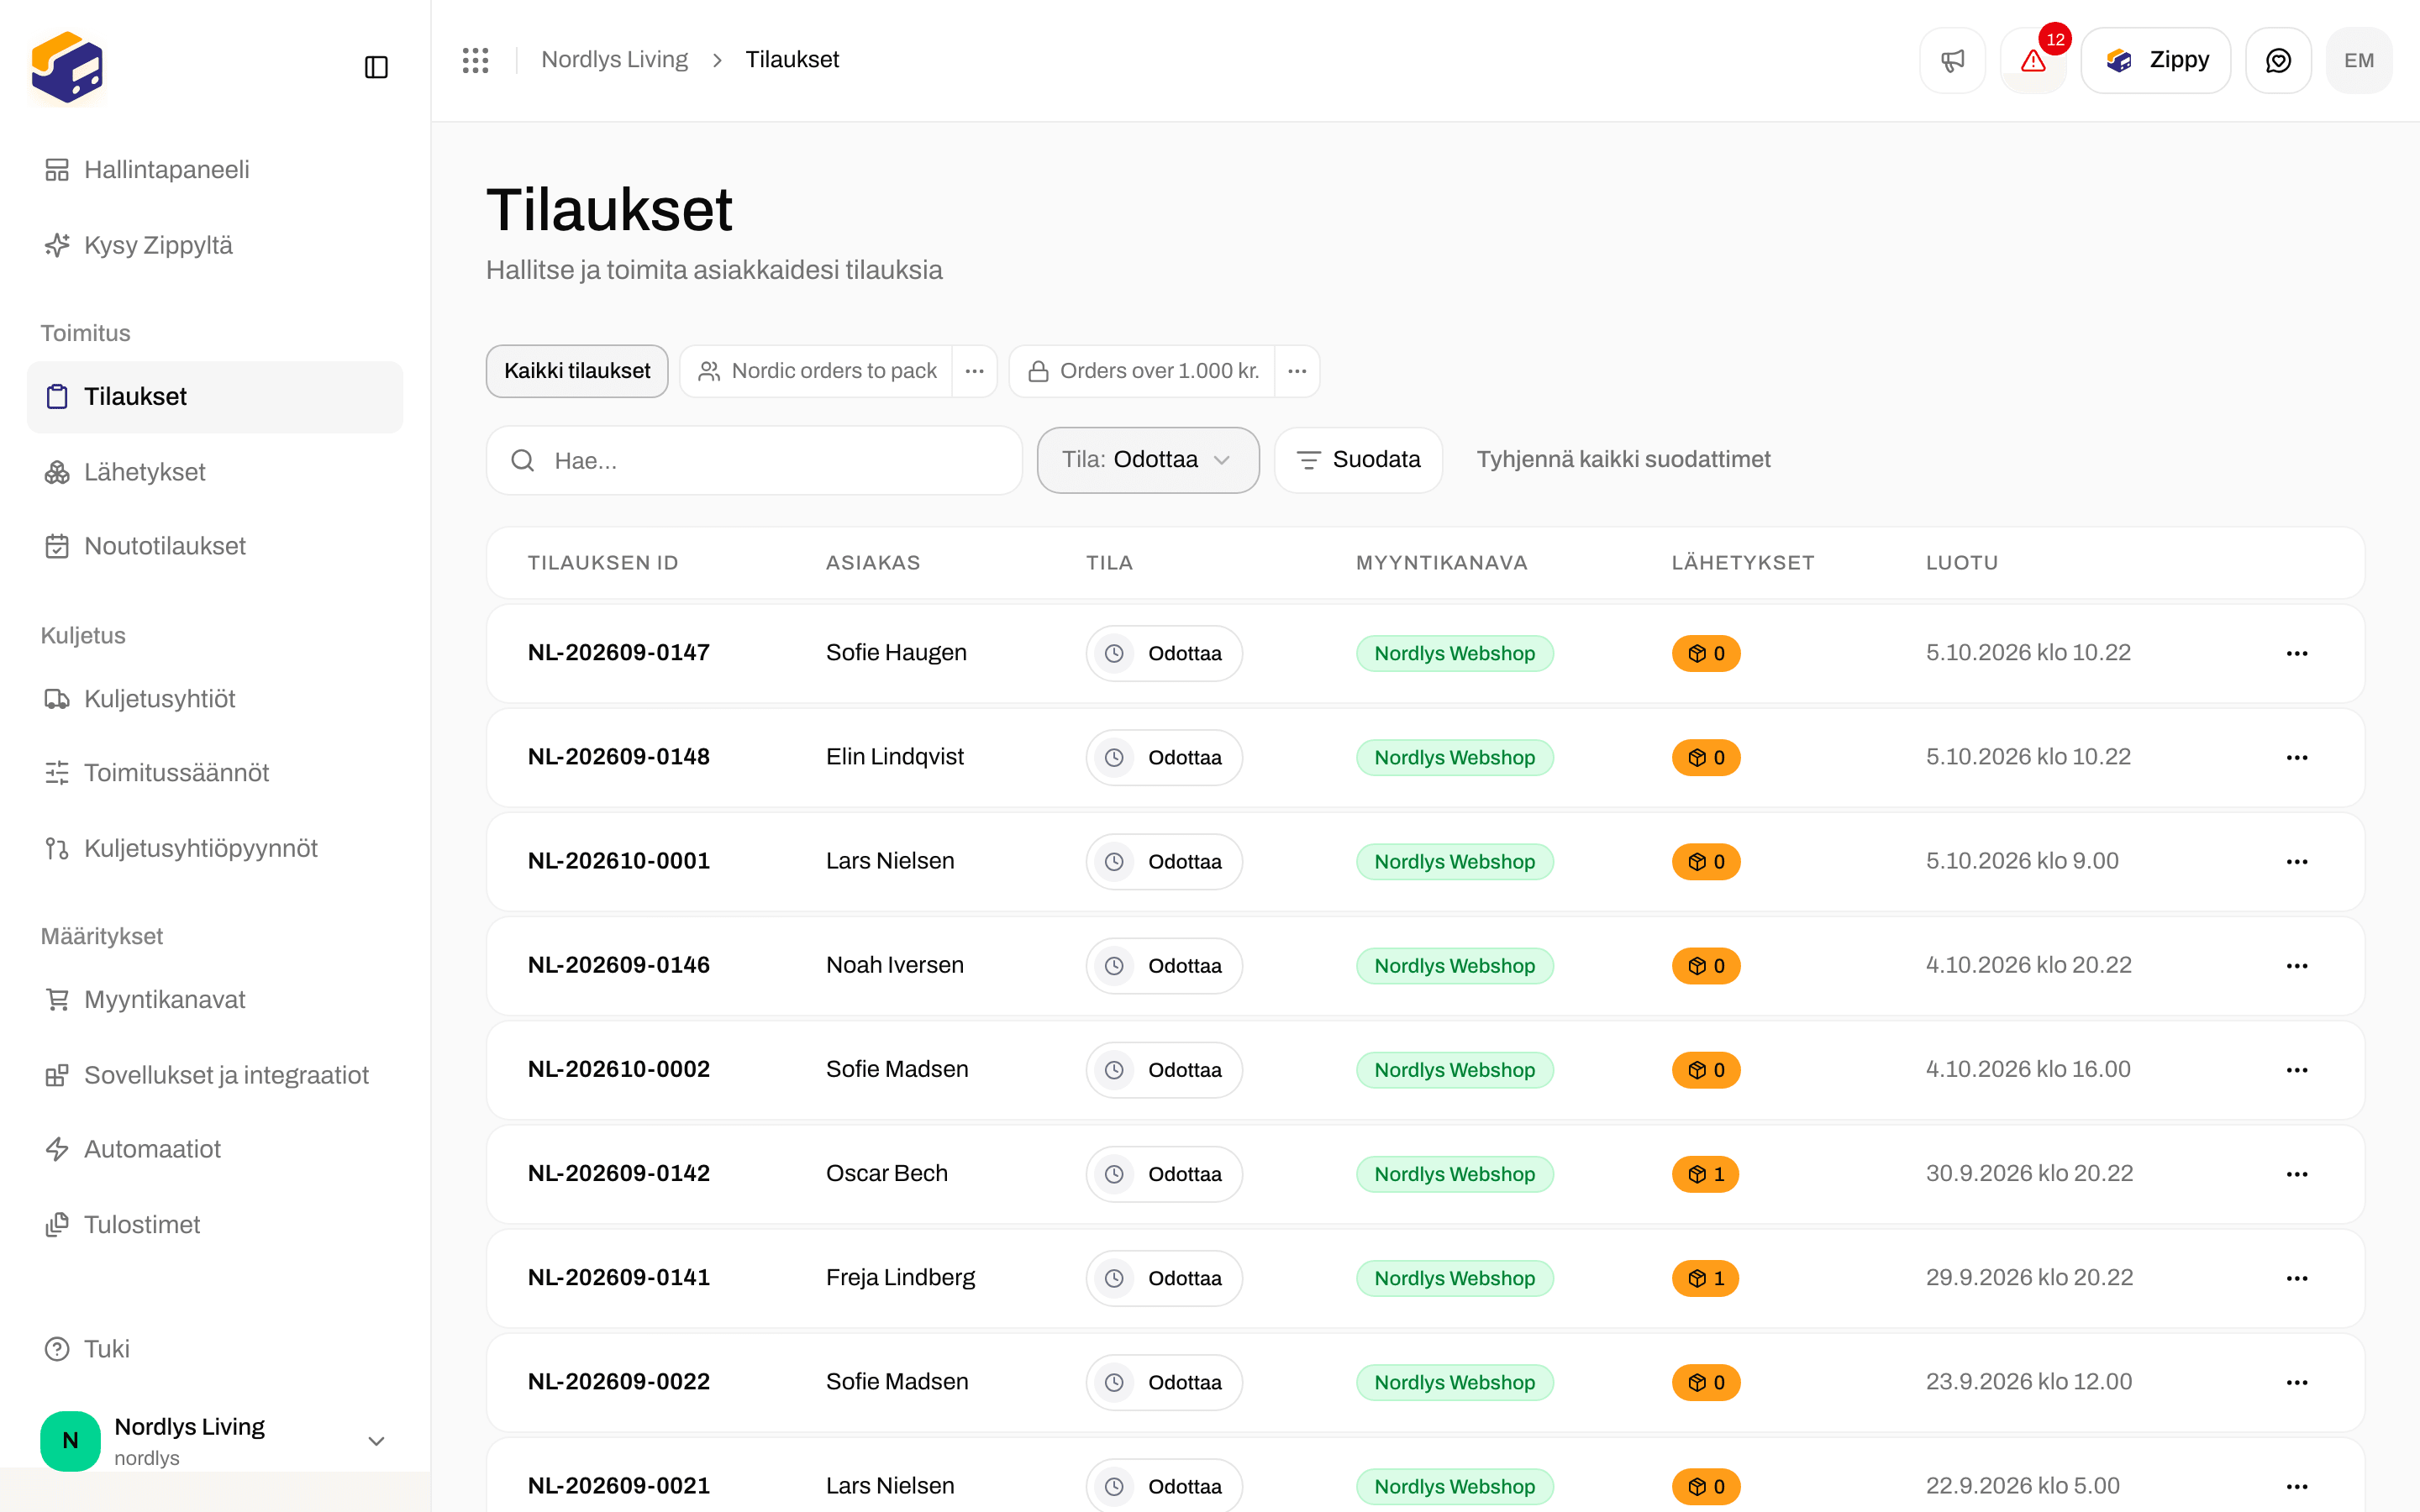The height and width of the screenshot is (1512, 2420).
Task: Go to Hallintapaneeli in sidebar
Action: coord(215,170)
